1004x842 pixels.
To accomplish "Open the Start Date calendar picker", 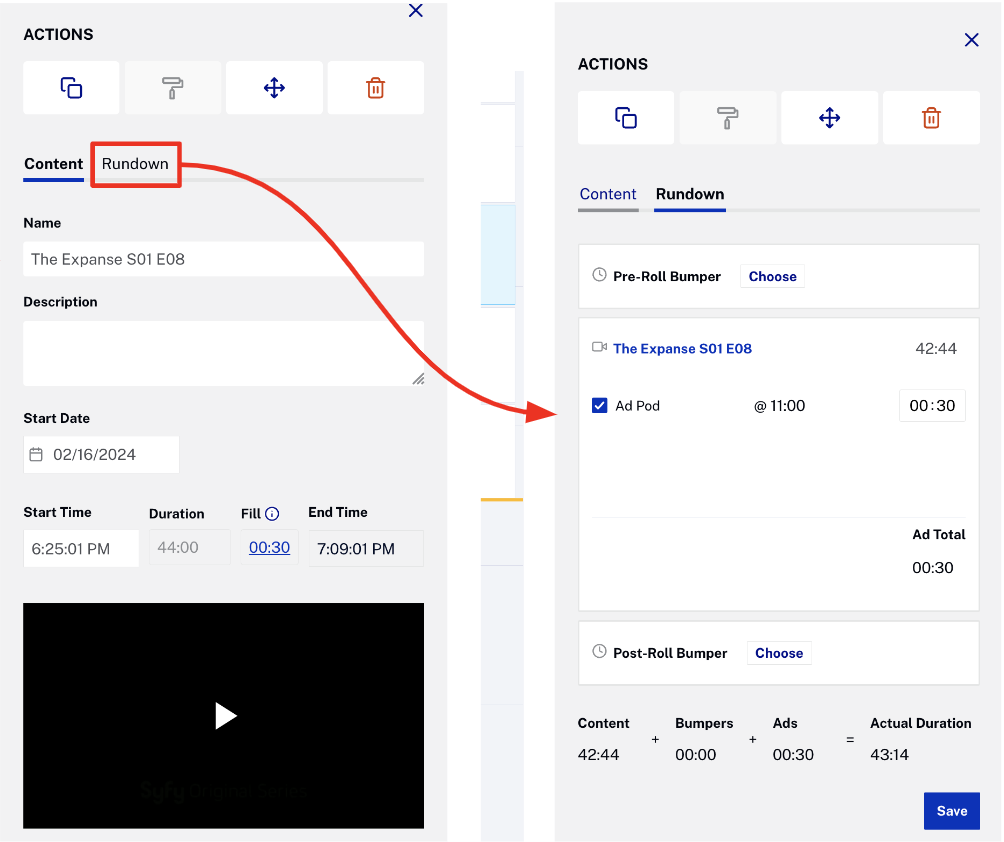I will coord(37,455).
